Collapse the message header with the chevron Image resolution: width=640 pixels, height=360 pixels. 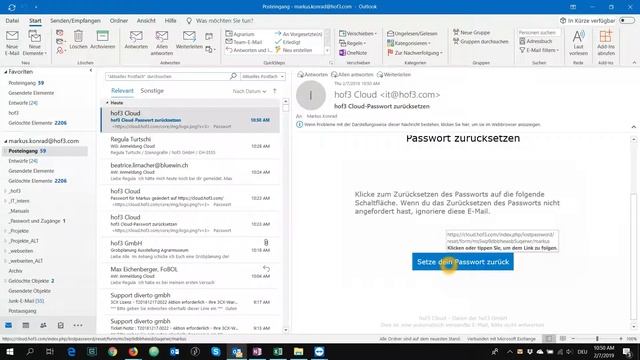tap(633, 127)
